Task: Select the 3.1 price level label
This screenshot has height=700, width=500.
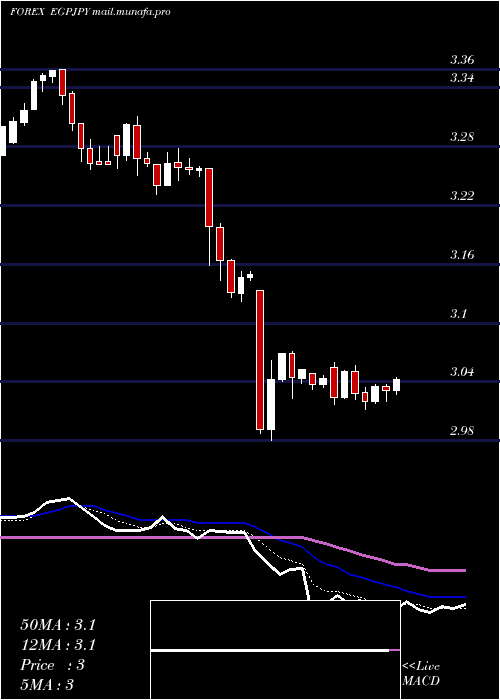Action: coord(458,313)
